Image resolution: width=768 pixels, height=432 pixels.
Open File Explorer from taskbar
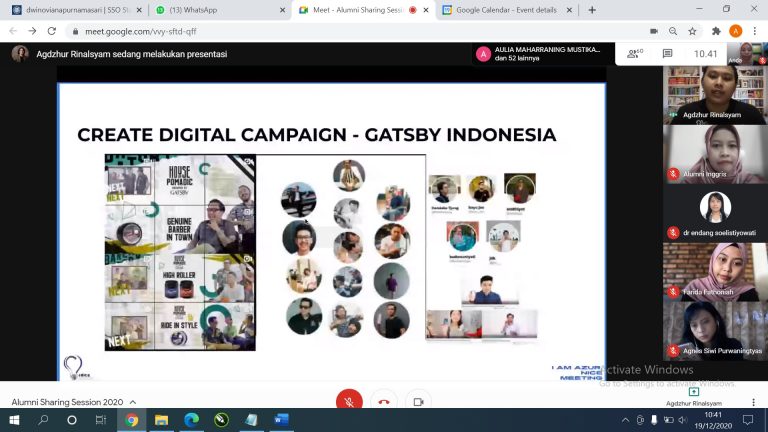(x=161, y=420)
